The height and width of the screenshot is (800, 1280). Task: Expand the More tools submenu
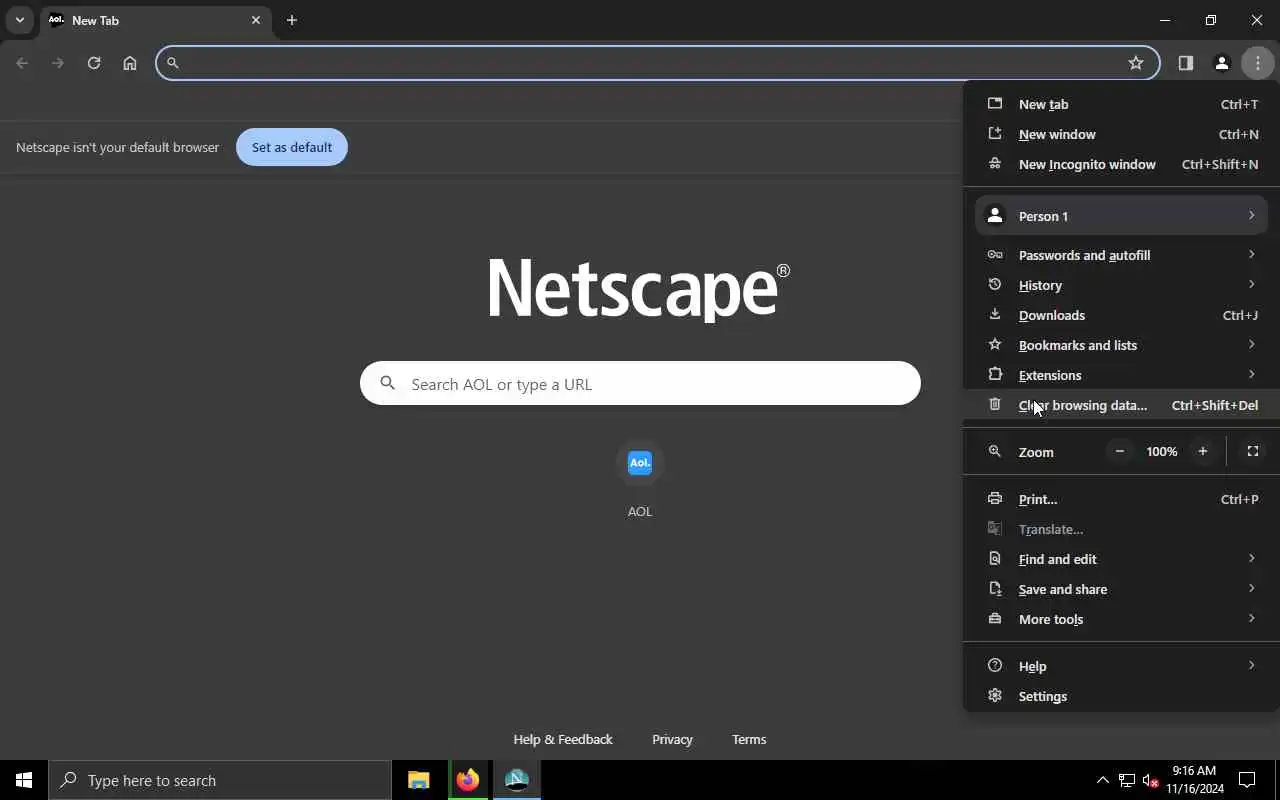[1122, 619]
